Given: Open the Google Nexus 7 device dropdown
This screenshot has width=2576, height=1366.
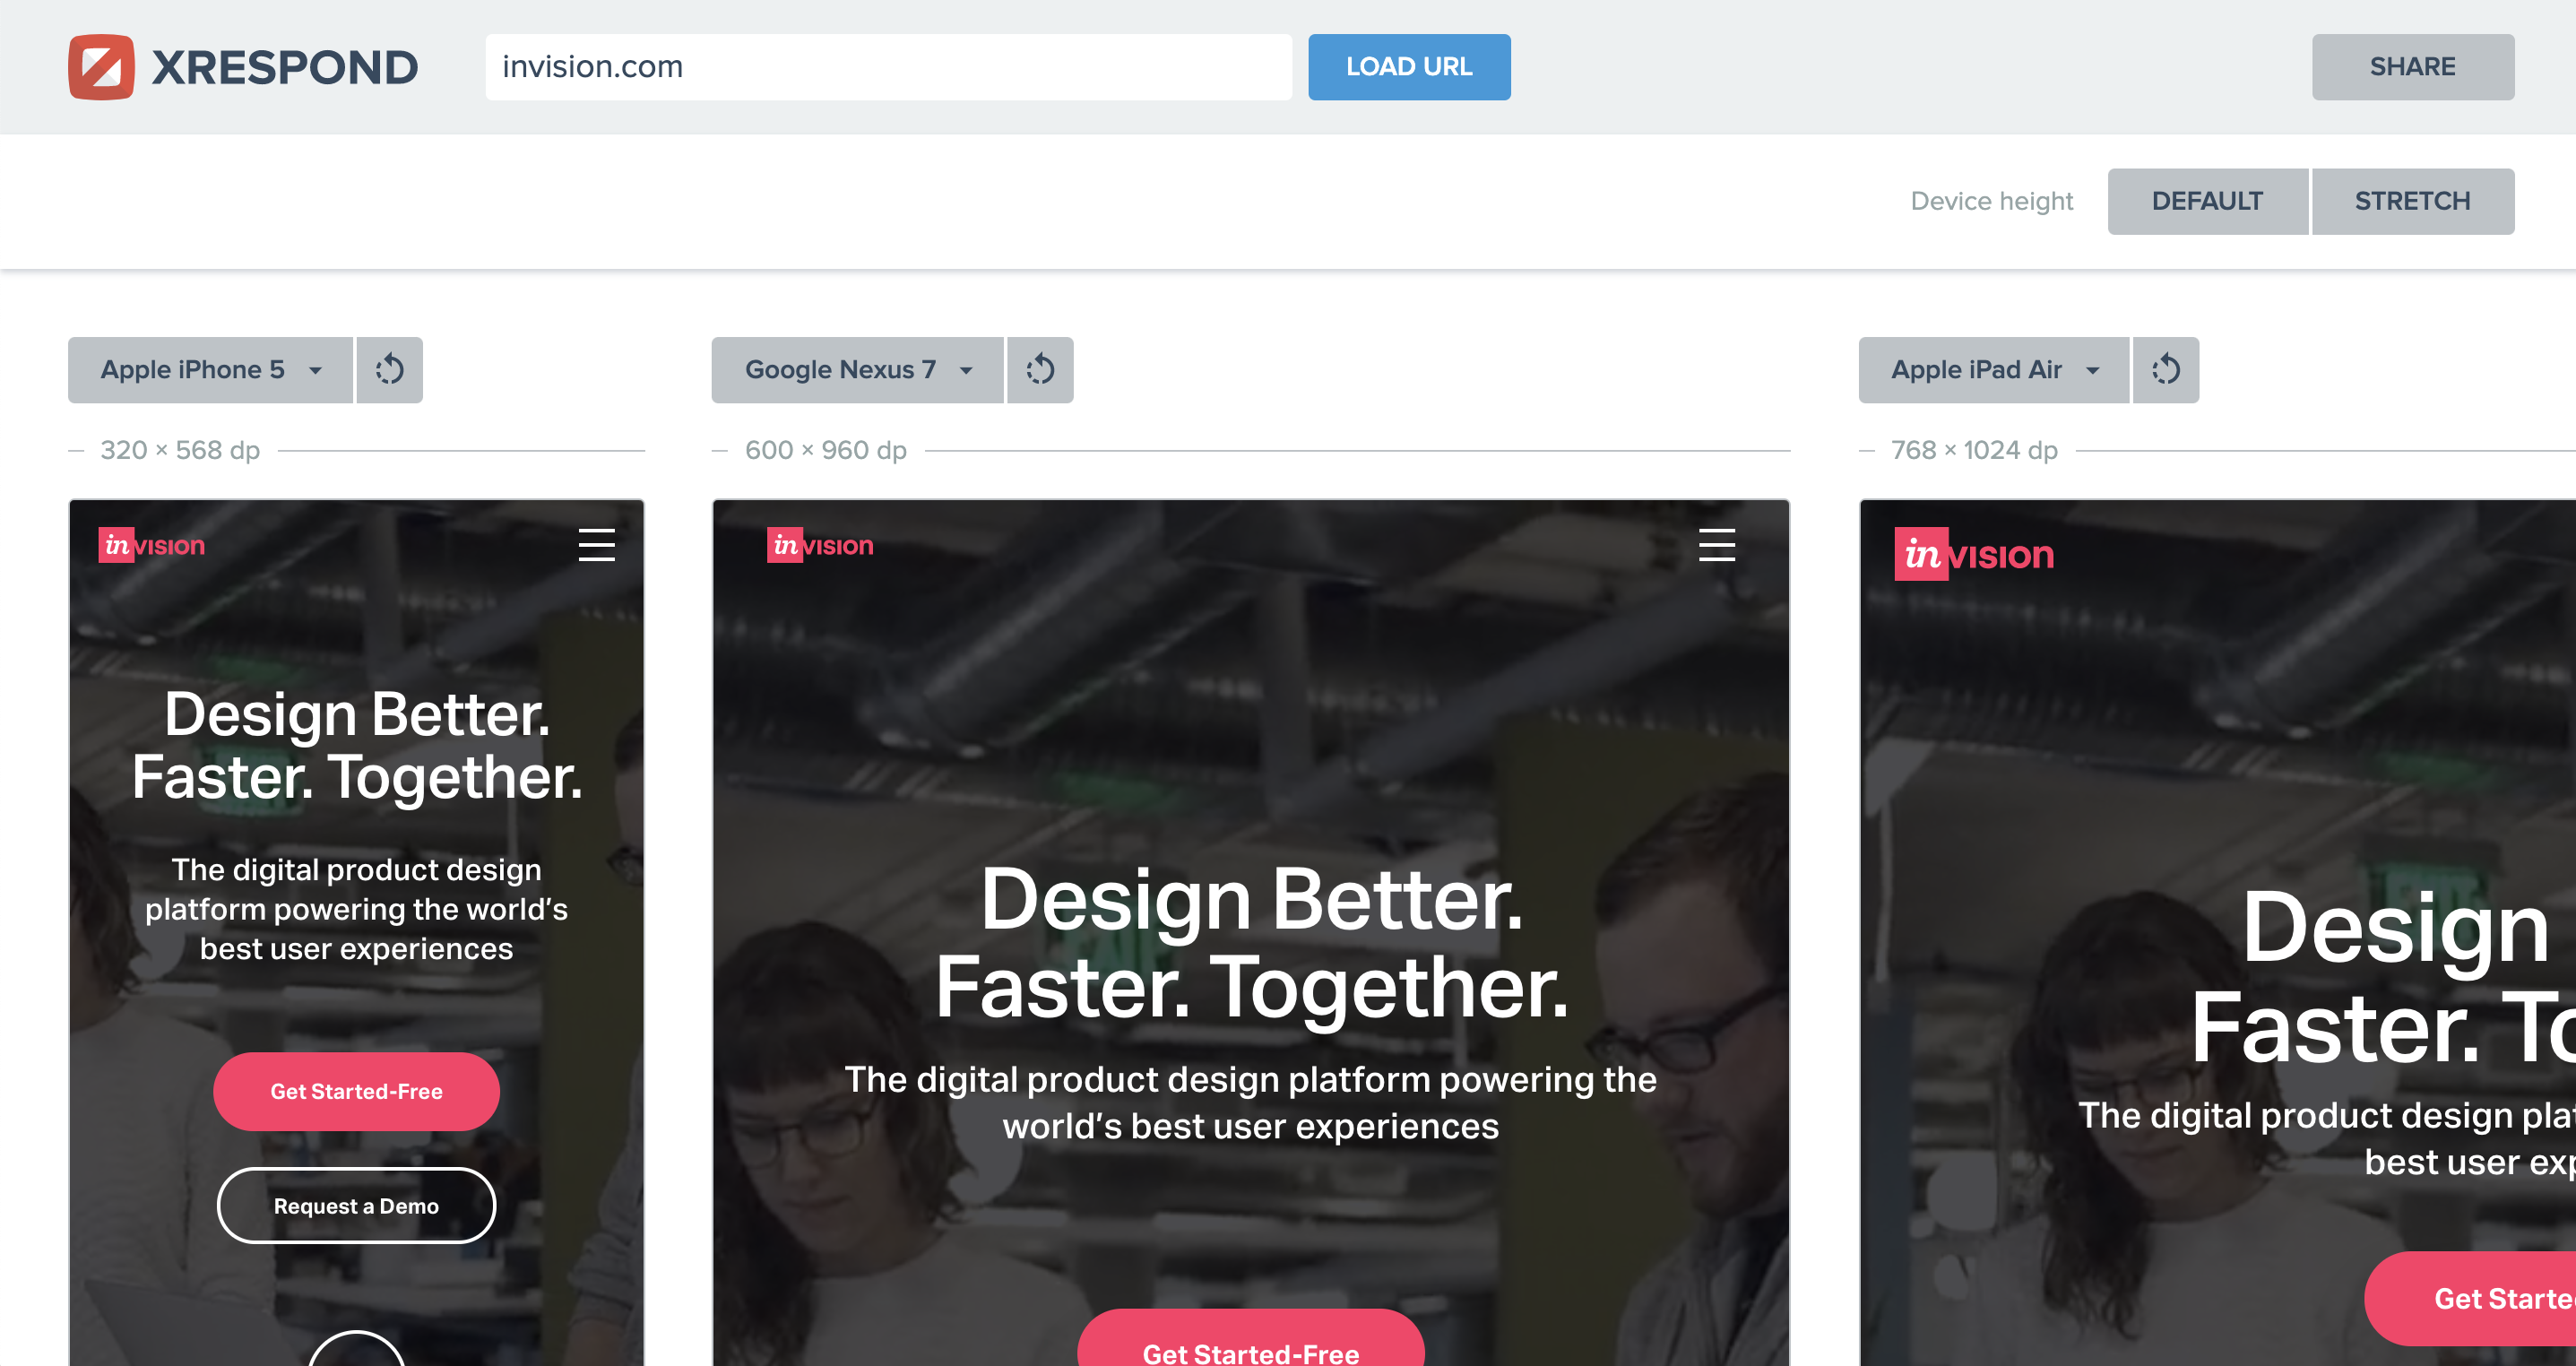Looking at the screenshot, I should [857, 370].
